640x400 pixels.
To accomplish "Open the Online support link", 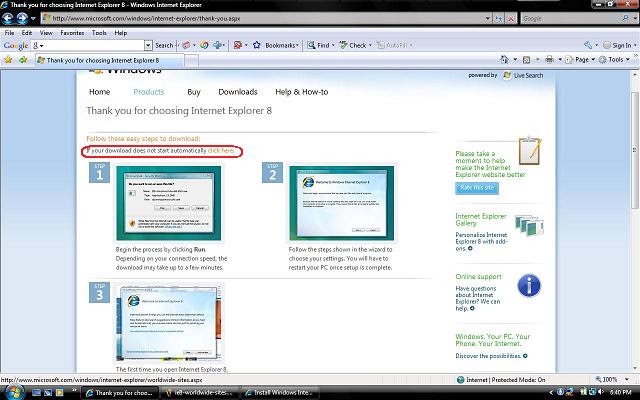I will tap(478, 276).
